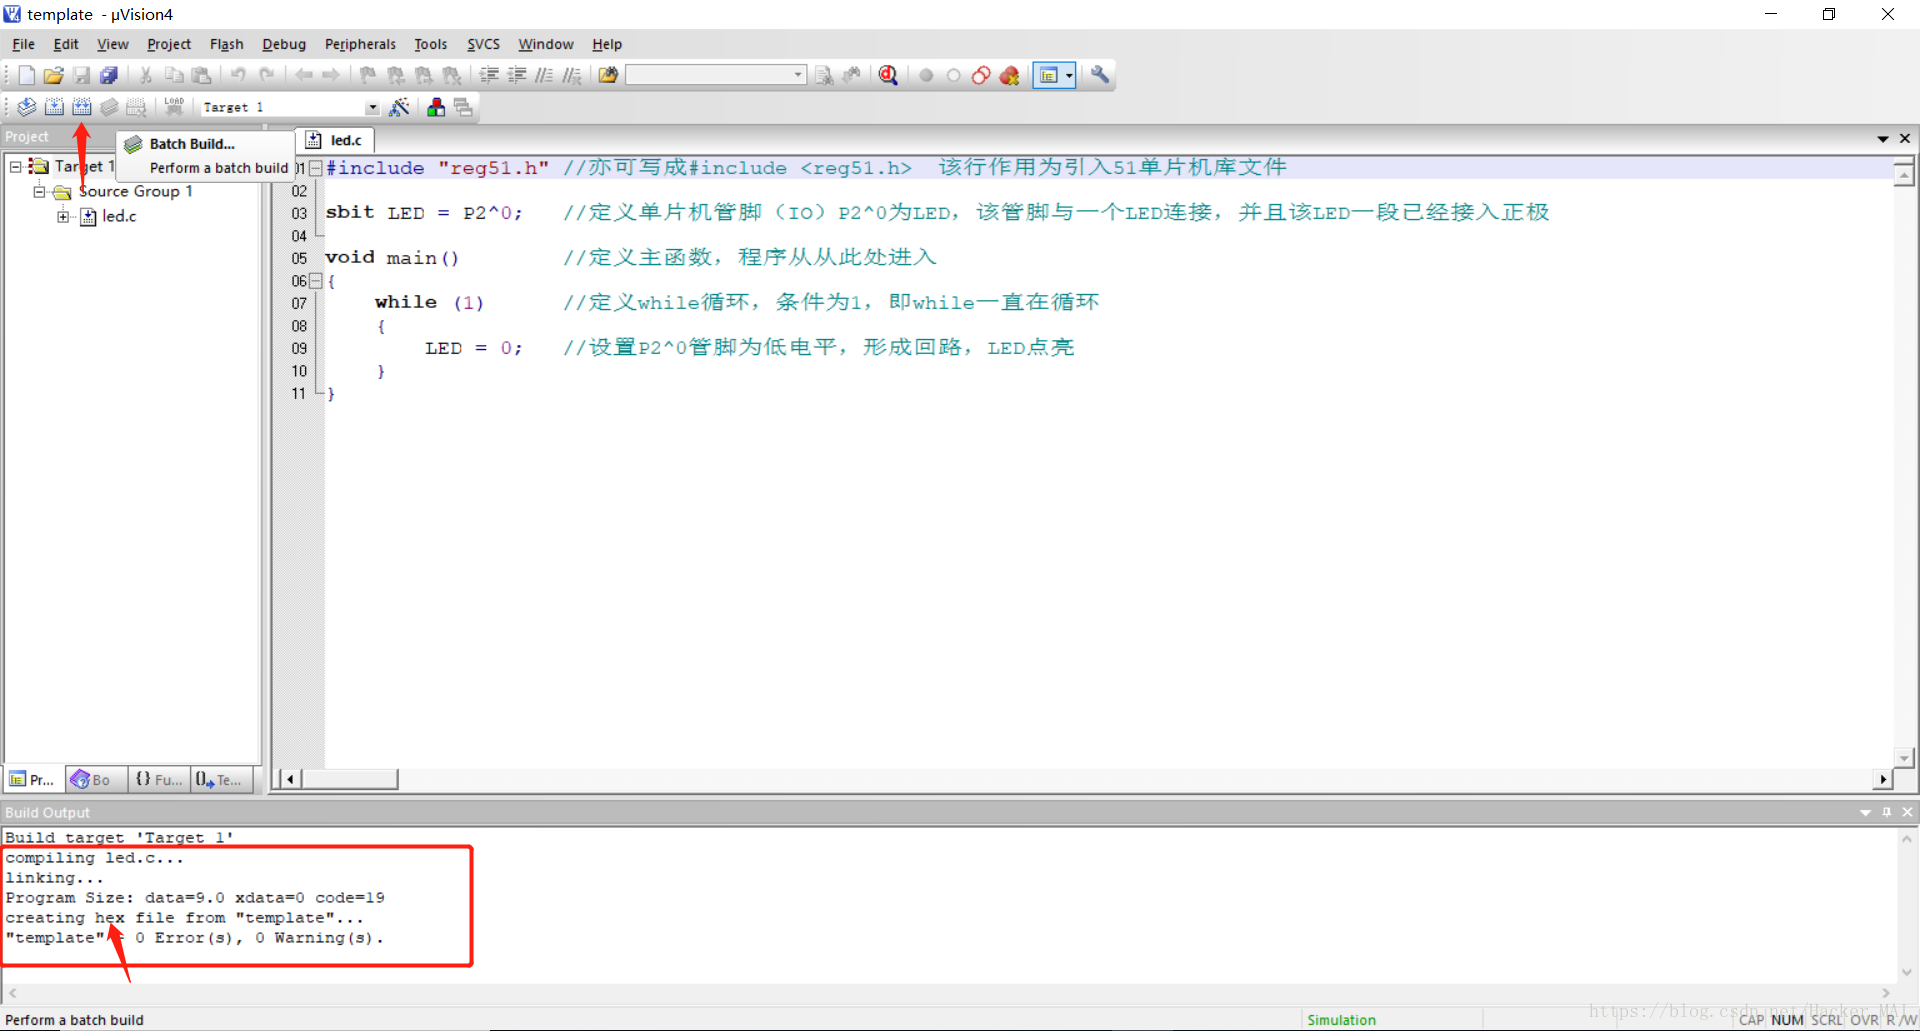Viewport: 1920px width, 1031px height.
Task: Open a file with the Open folder icon
Action: [x=54, y=75]
